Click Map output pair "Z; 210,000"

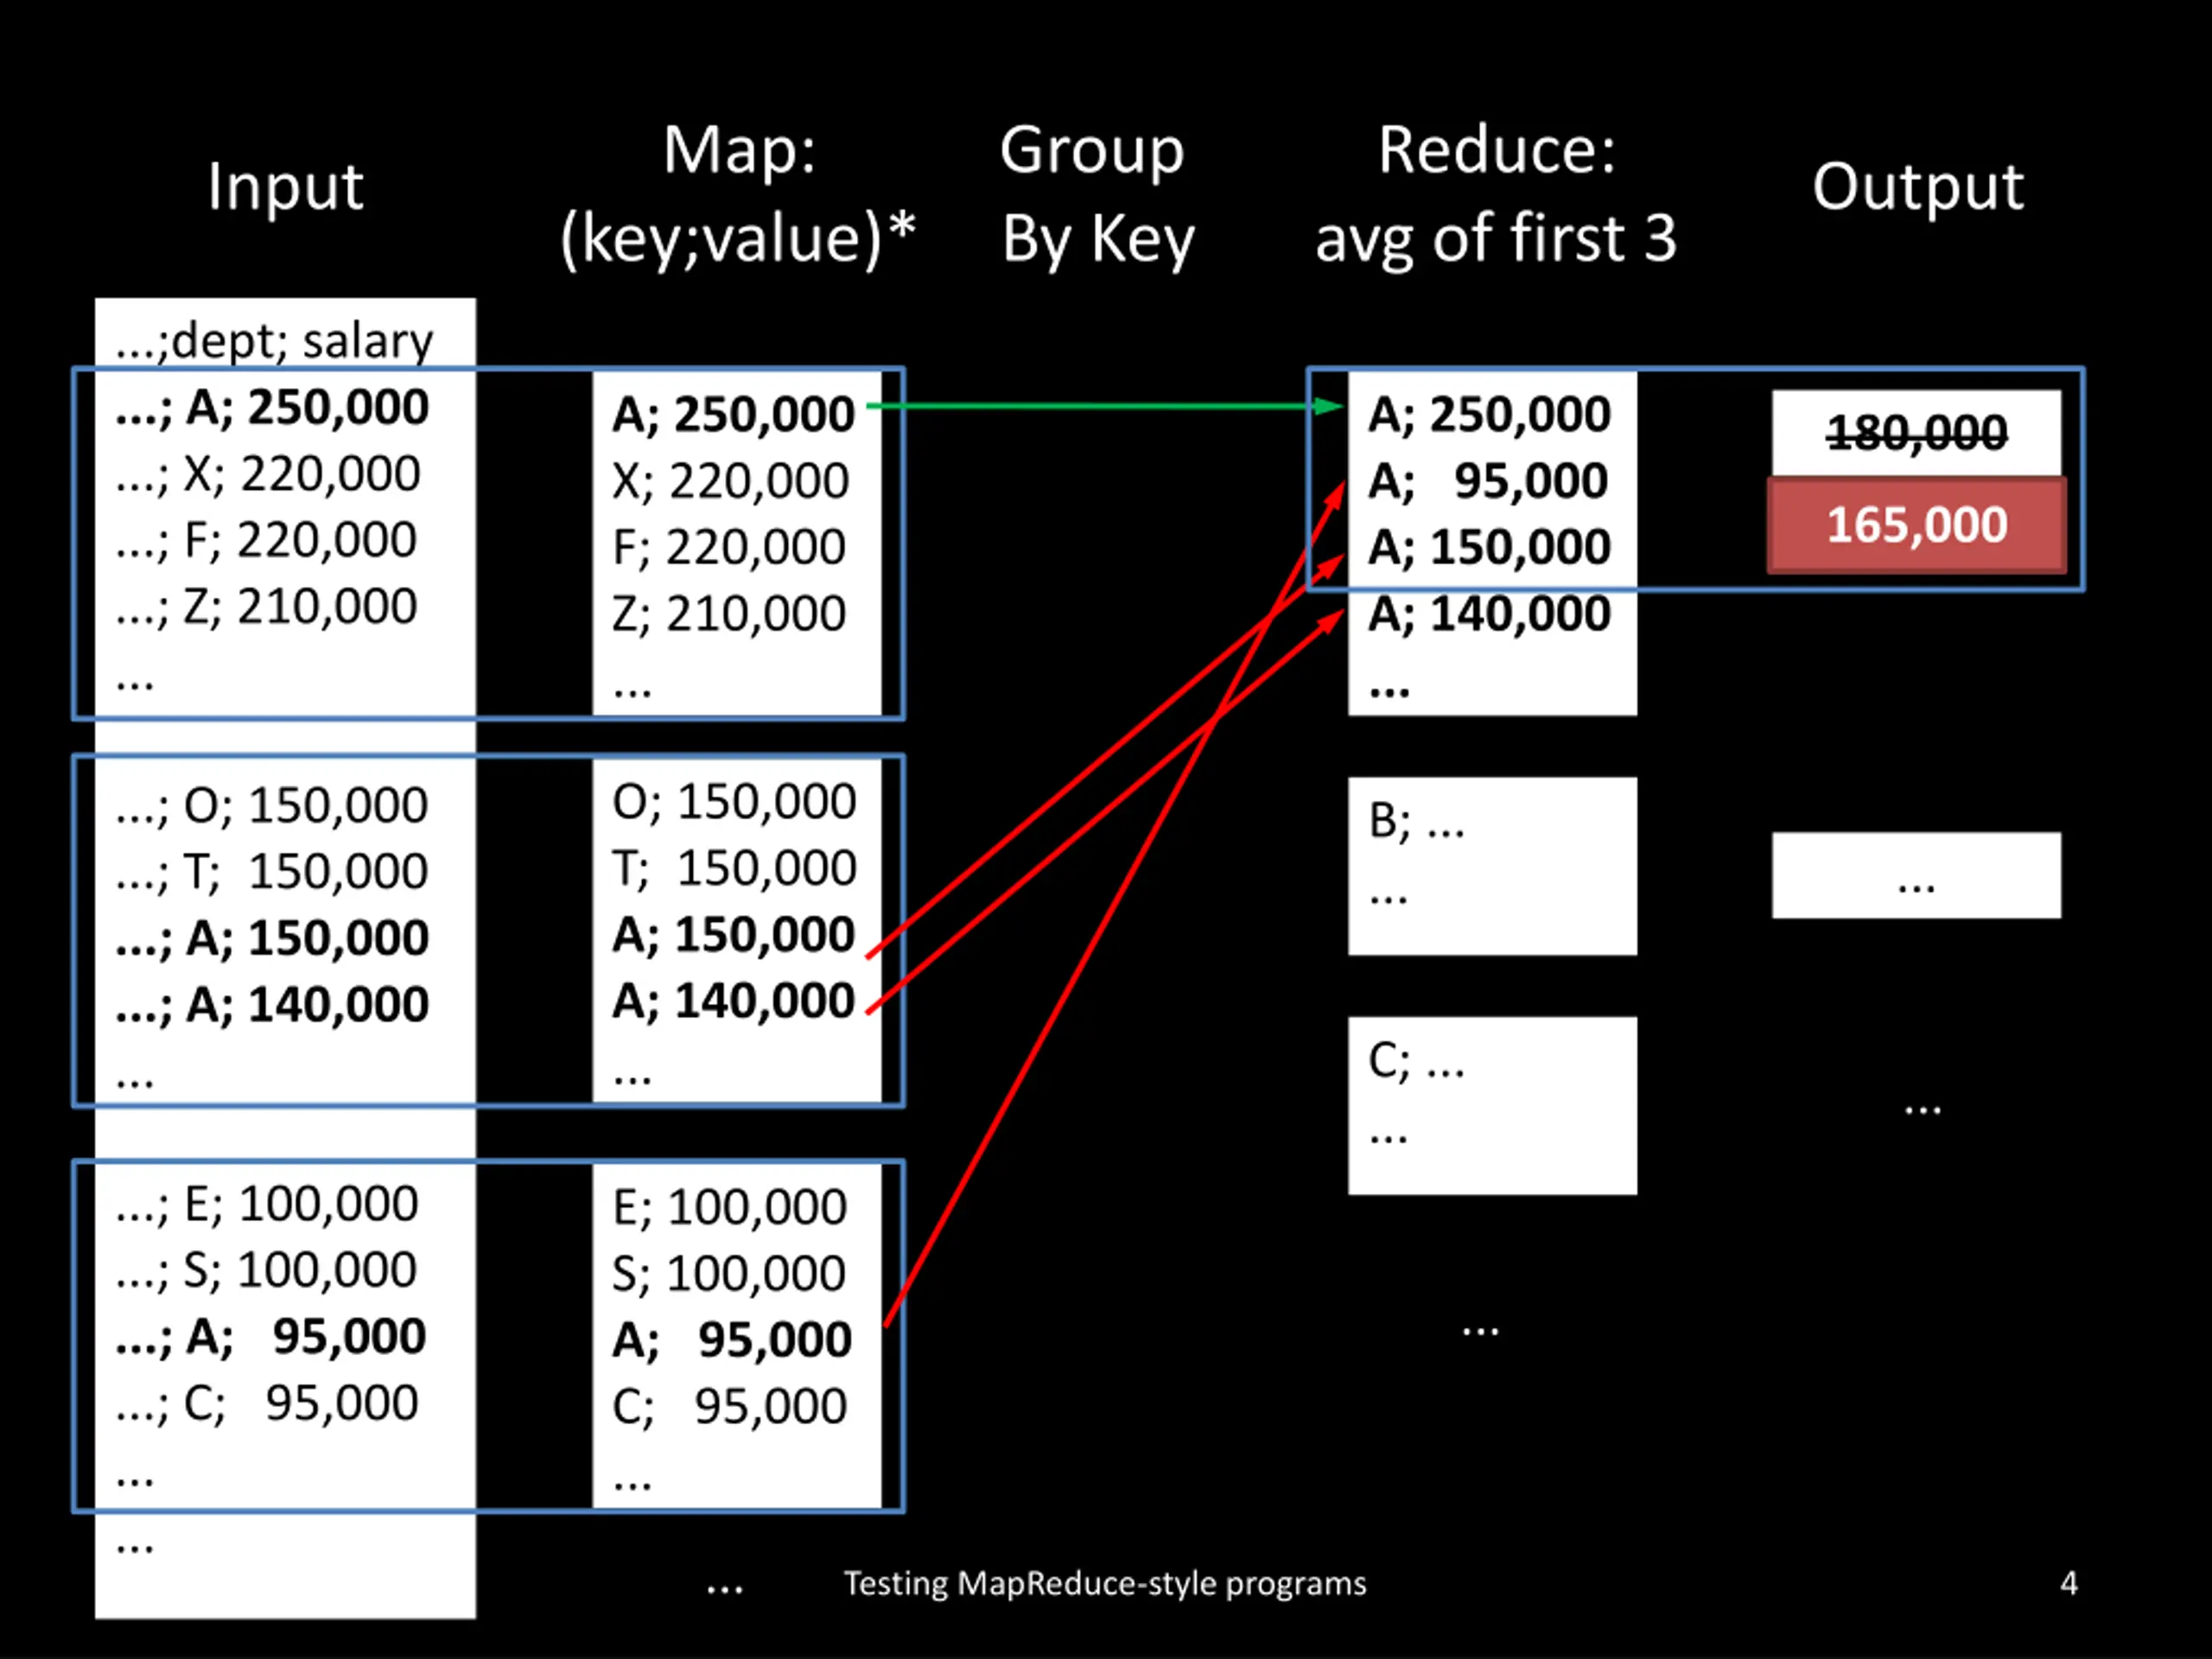(729, 614)
